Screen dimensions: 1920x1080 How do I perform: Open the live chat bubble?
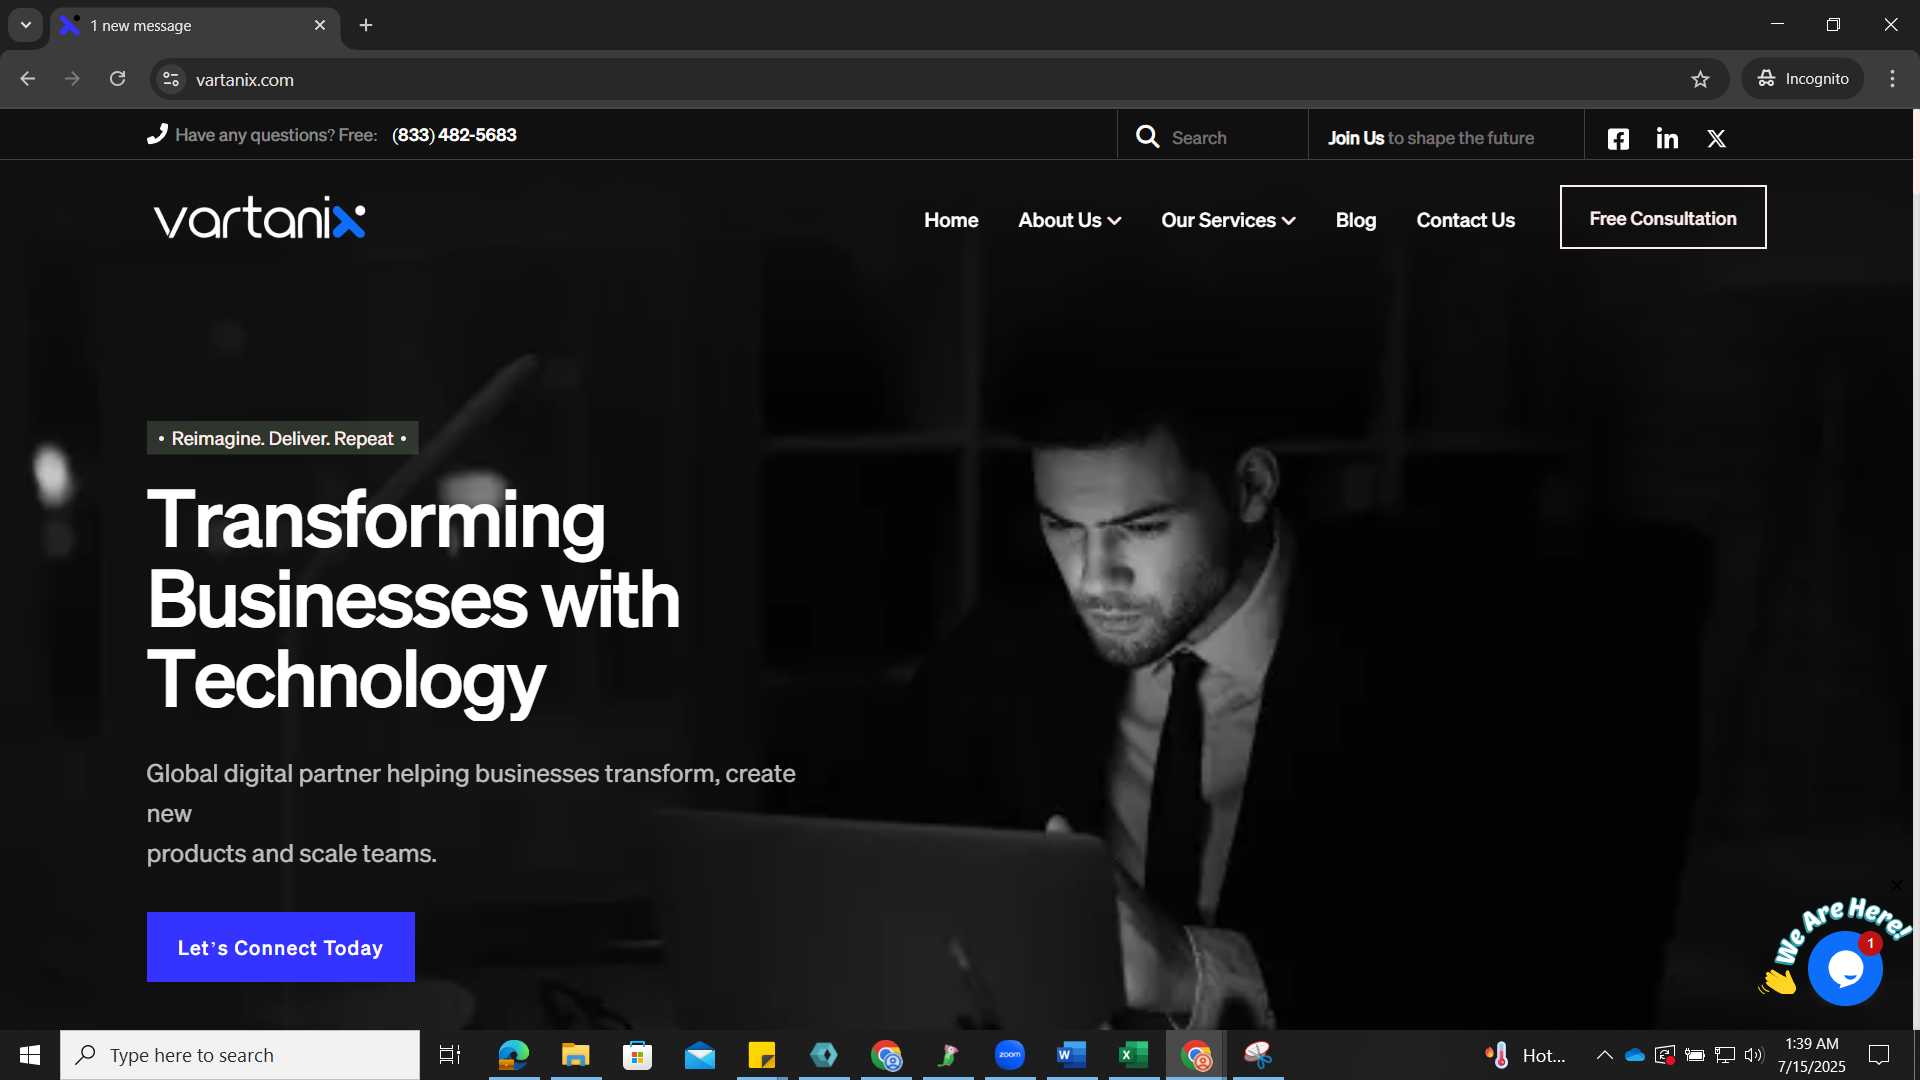pyautogui.click(x=1845, y=968)
